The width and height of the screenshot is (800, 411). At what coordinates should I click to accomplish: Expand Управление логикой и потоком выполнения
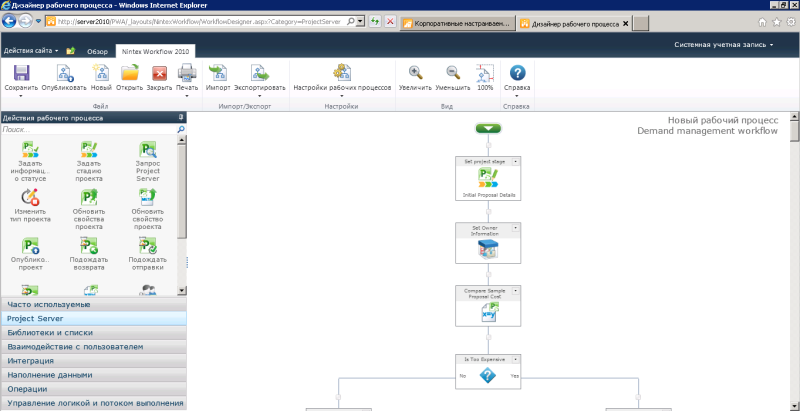click(x=93, y=403)
